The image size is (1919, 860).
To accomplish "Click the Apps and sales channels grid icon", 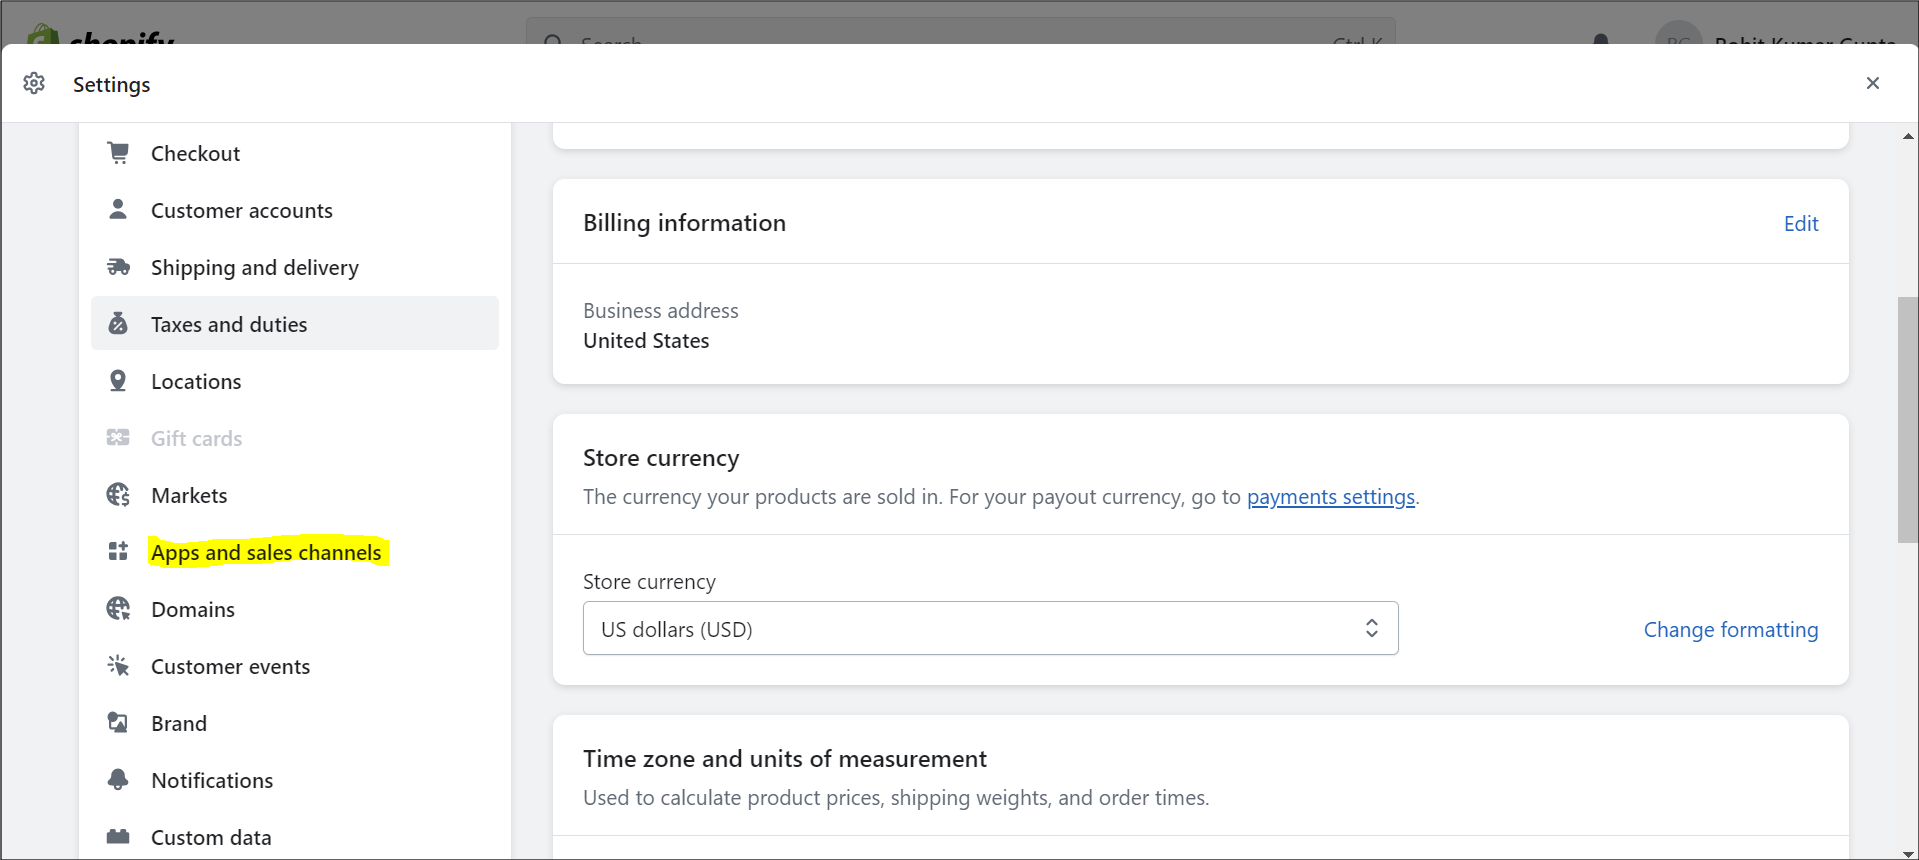I will coord(118,551).
